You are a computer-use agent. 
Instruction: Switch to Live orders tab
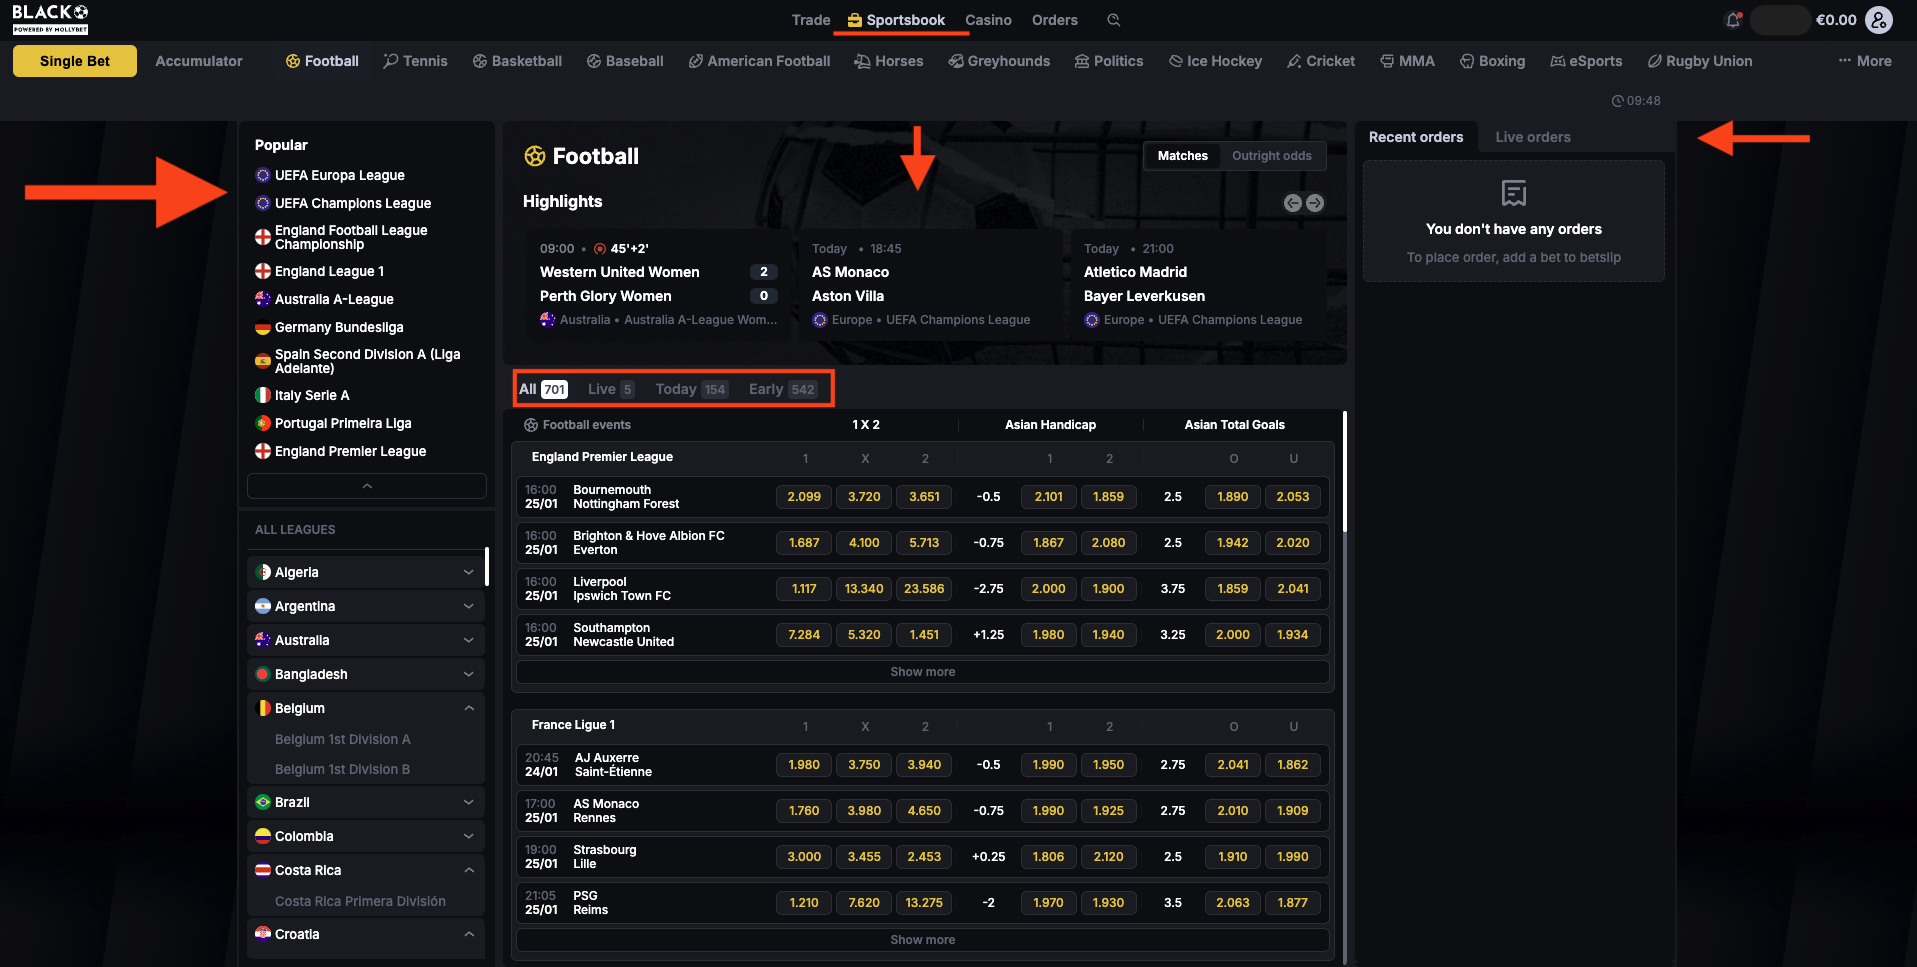click(1532, 137)
